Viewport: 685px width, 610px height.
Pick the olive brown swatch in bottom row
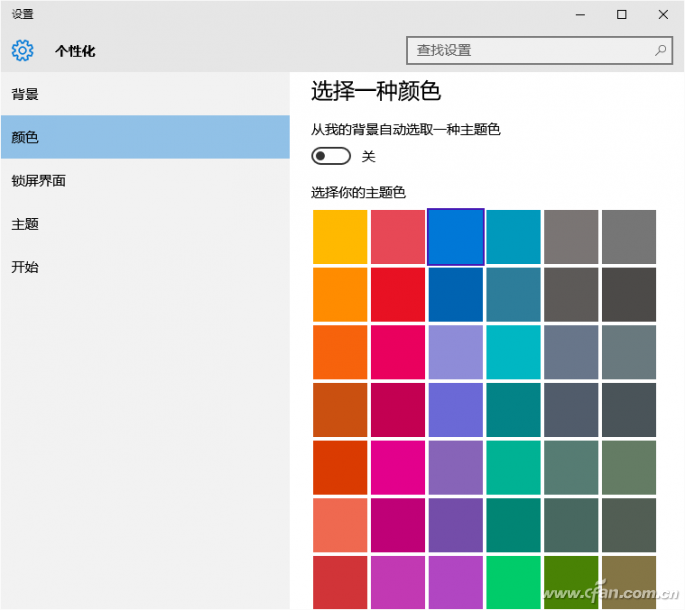(629, 582)
